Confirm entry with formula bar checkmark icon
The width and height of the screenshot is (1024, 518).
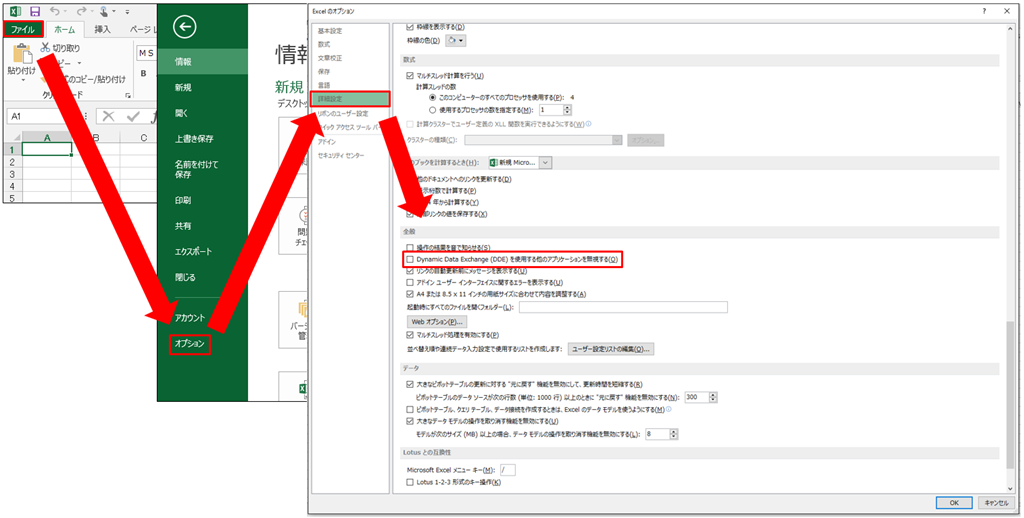133,116
